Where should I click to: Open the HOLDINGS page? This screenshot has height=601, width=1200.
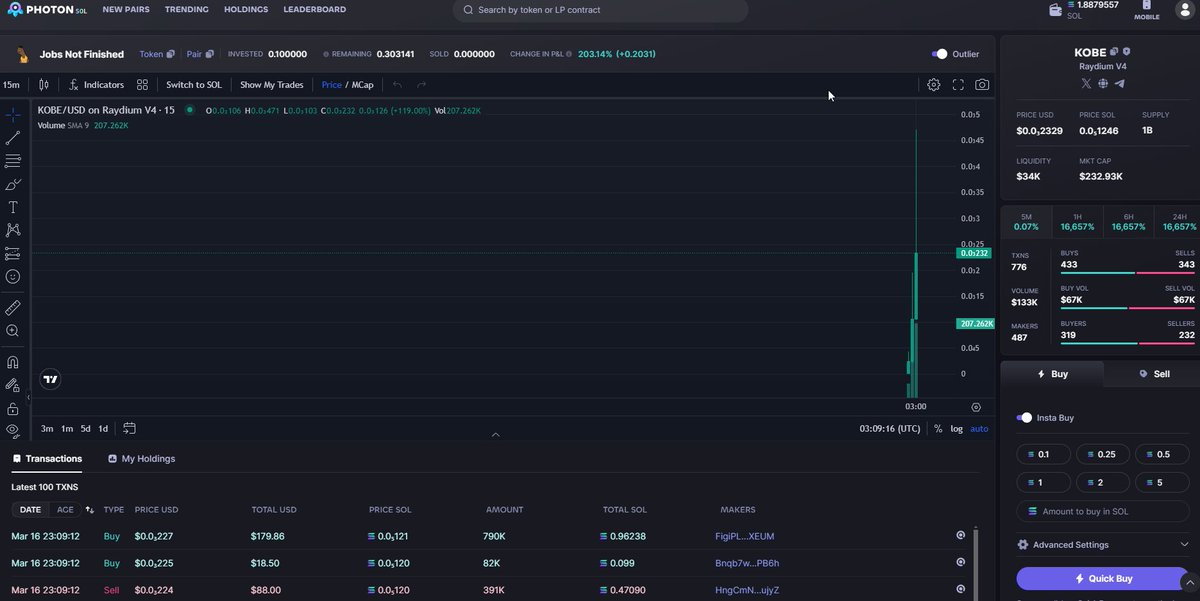pos(246,10)
